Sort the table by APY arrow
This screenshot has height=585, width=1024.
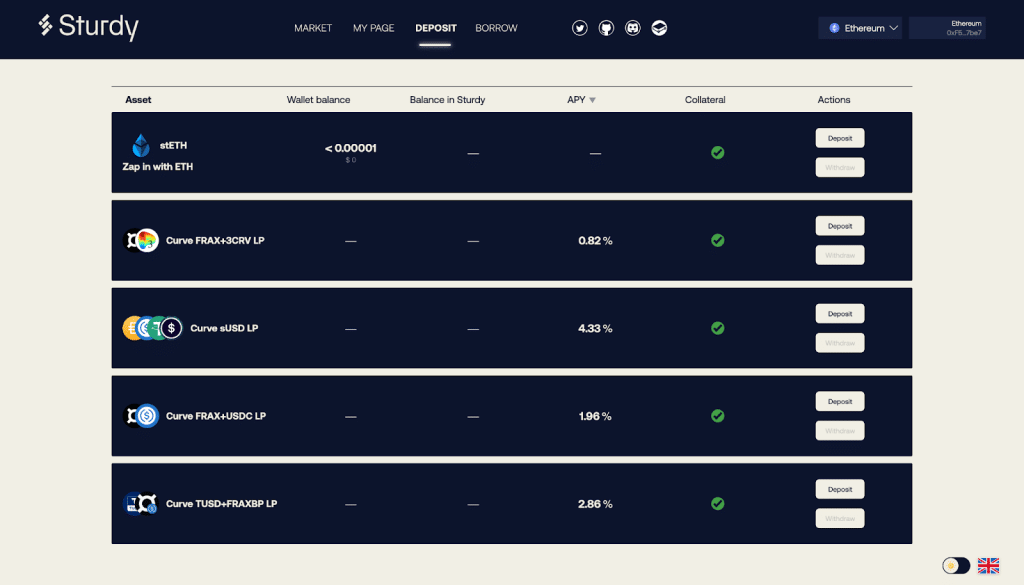coord(592,100)
